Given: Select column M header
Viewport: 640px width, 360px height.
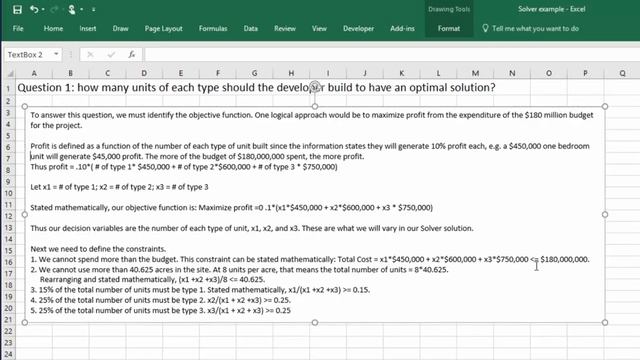Looking at the screenshot, I should pyautogui.click(x=475, y=73).
